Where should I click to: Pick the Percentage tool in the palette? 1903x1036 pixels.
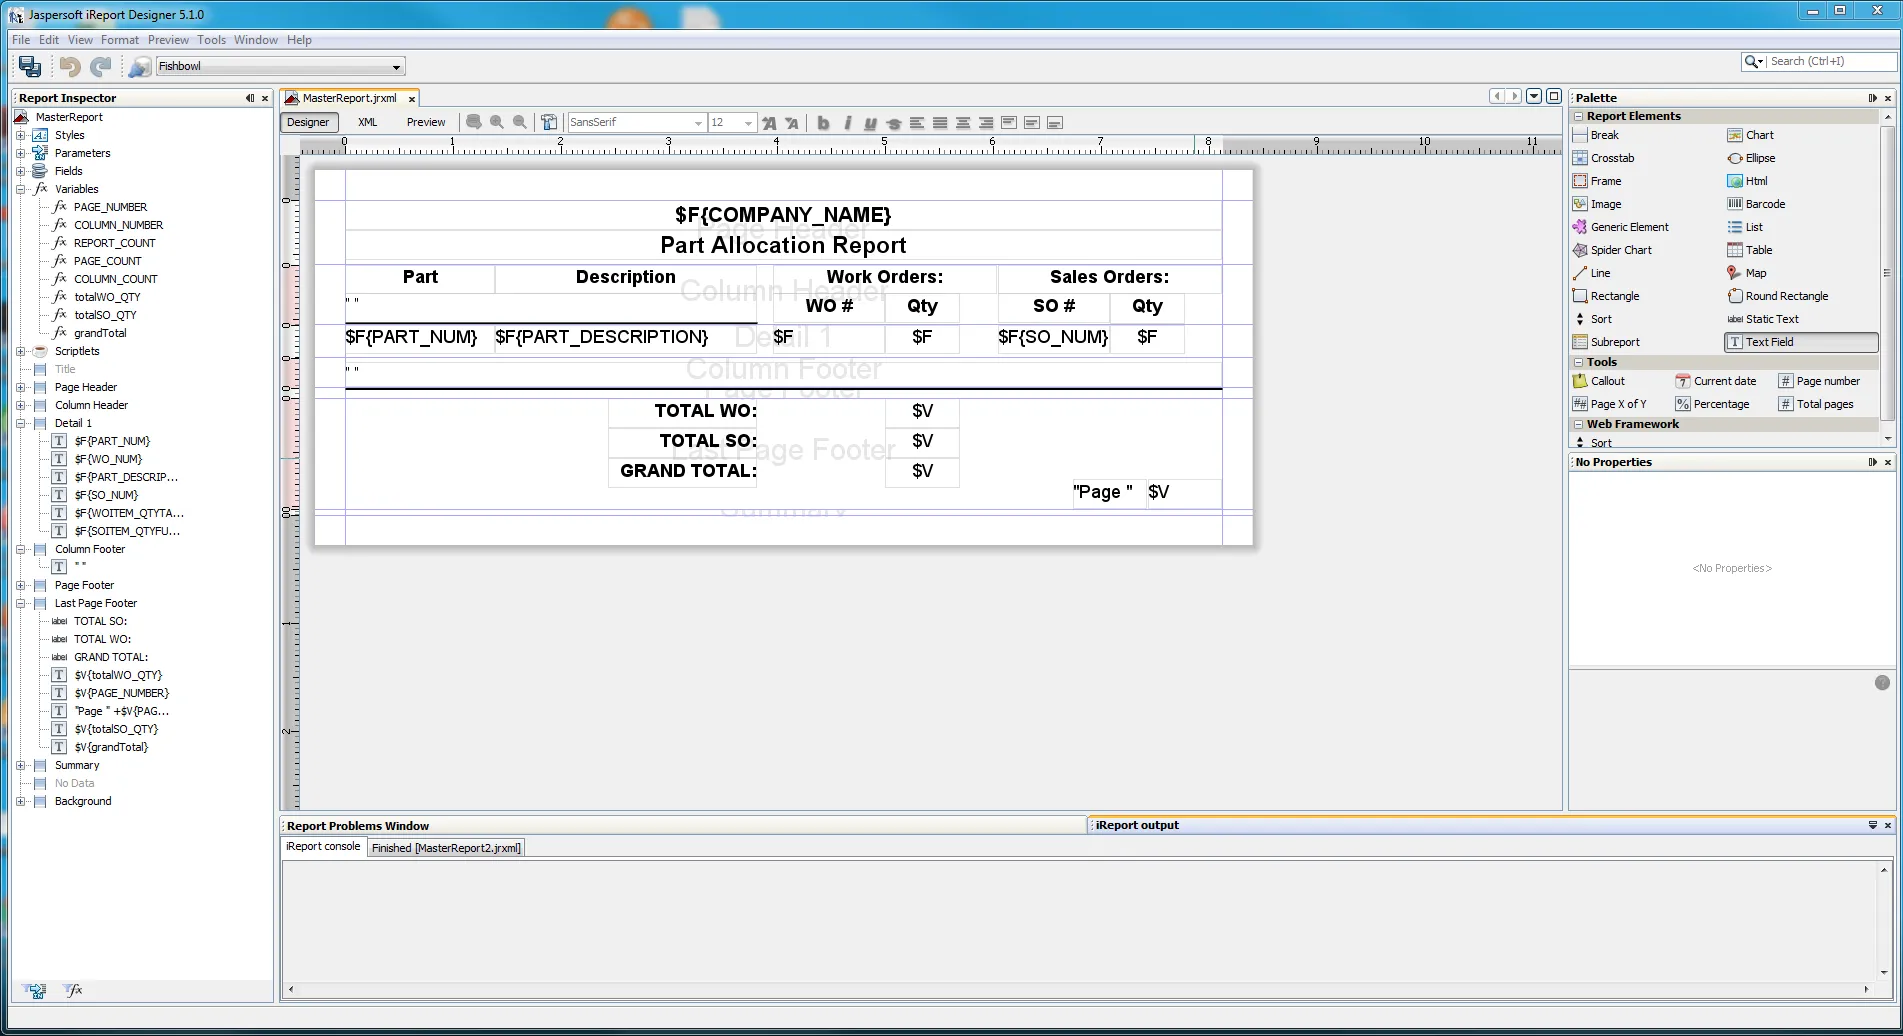tap(1713, 404)
